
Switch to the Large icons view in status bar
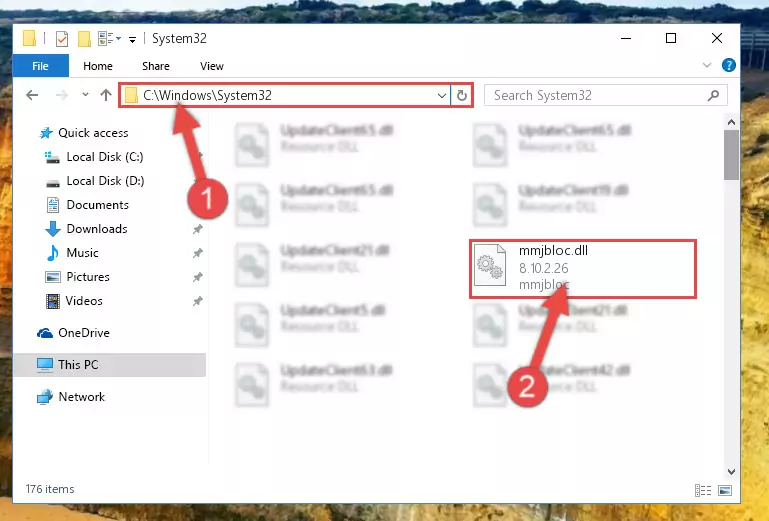[x=725, y=490]
